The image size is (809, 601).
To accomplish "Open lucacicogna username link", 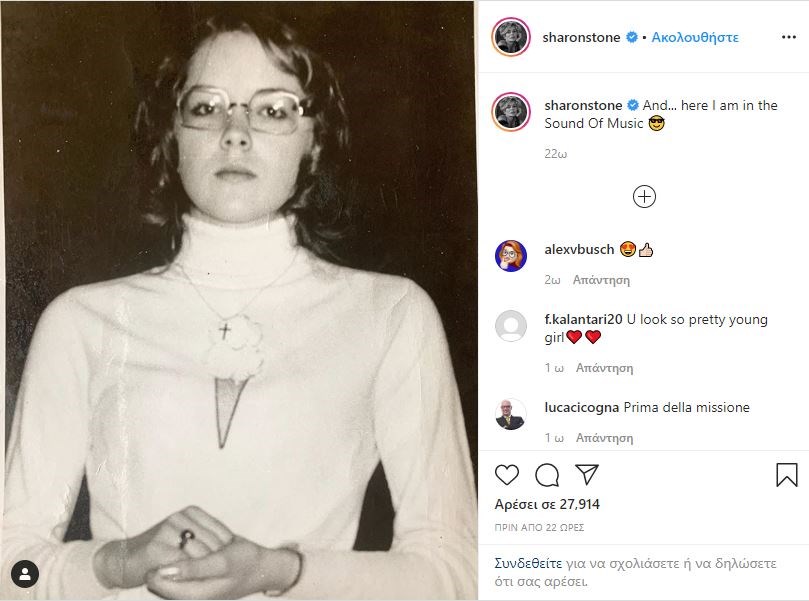I will [581, 408].
